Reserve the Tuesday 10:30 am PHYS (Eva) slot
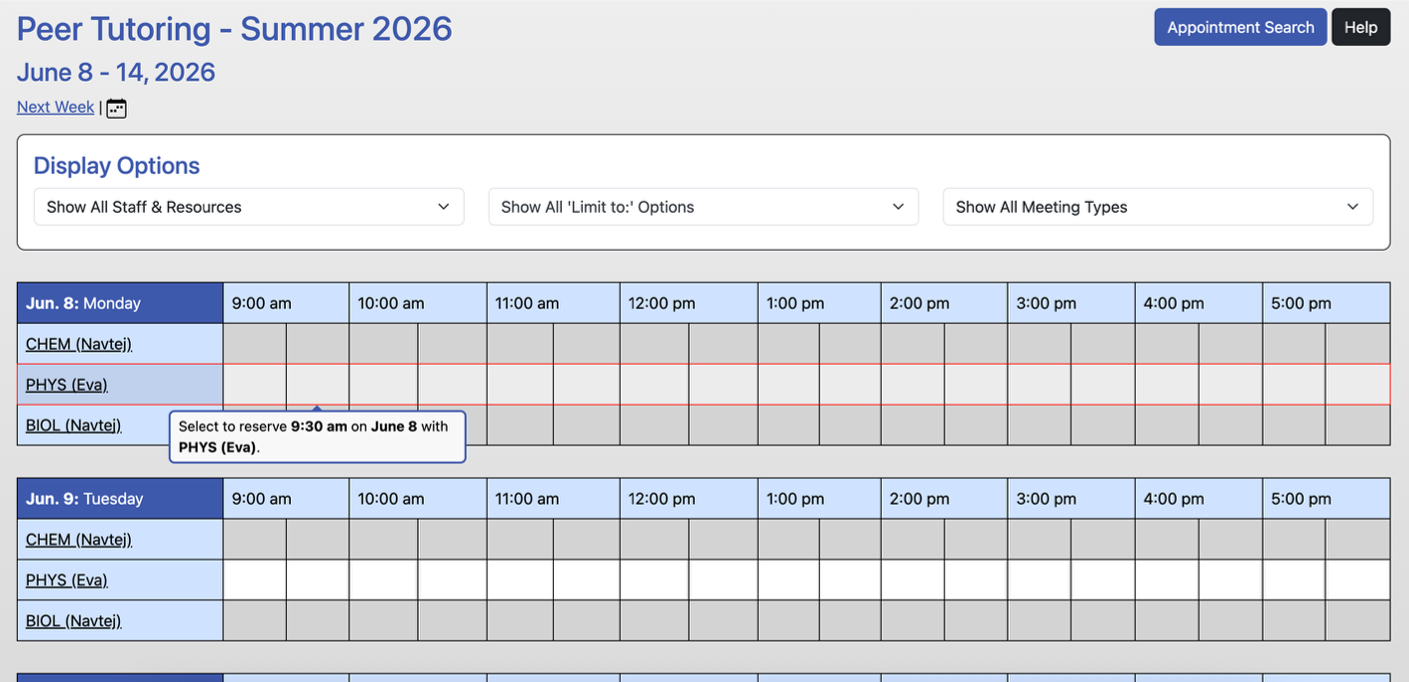The width and height of the screenshot is (1409, 682). click(452, 580)
